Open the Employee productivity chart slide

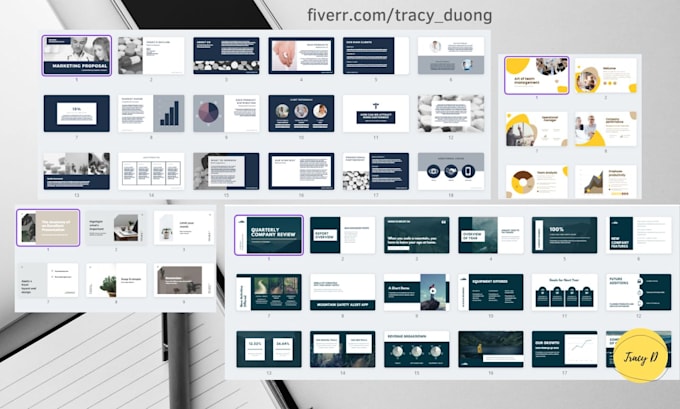606,181
